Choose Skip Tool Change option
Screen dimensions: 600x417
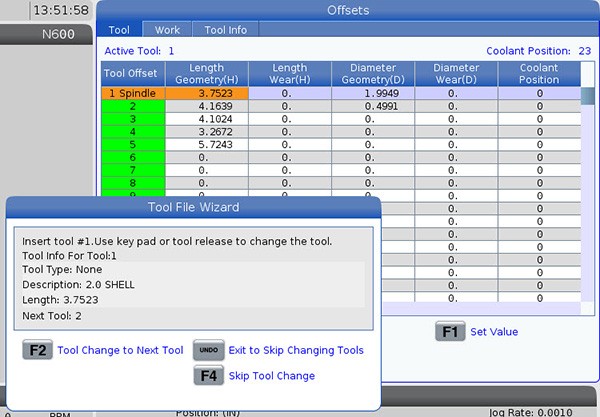(x=272, y=376)
